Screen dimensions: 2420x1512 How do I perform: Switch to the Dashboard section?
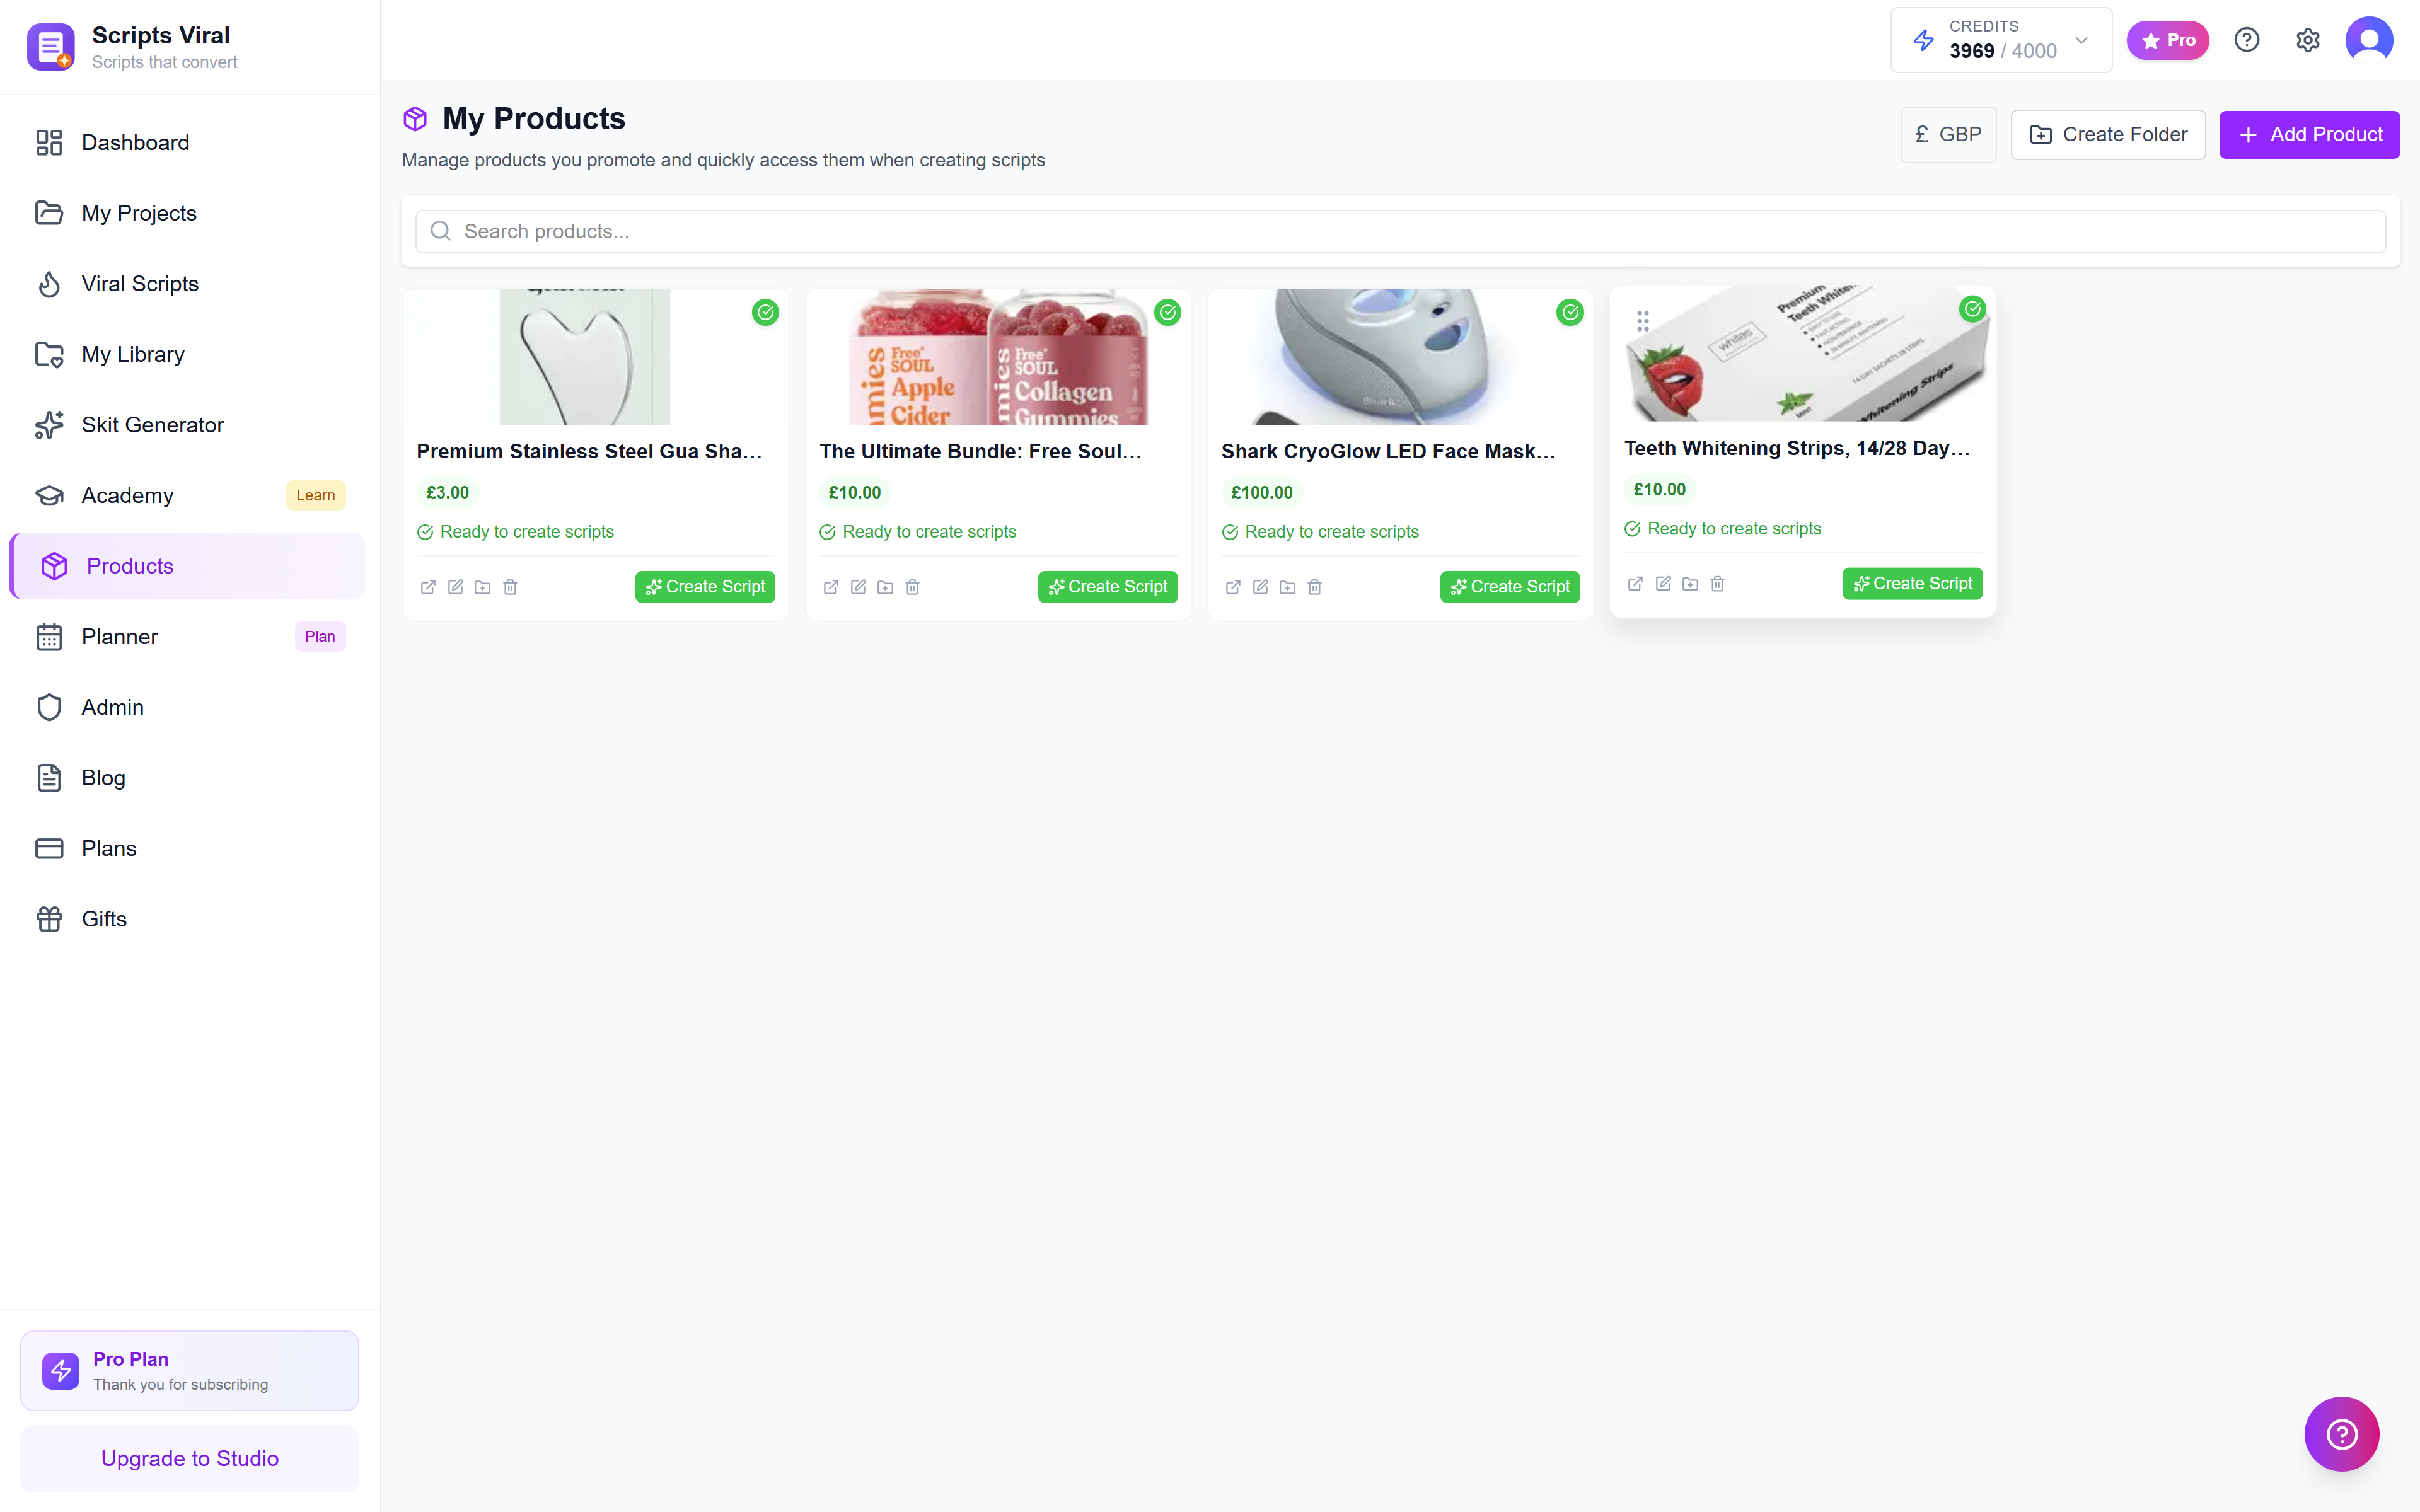click(135, 142)
